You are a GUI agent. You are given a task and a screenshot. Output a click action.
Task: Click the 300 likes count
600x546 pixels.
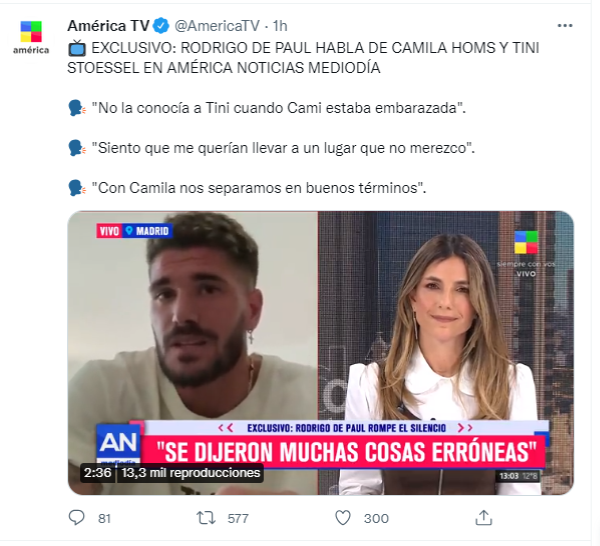(376, 518)
